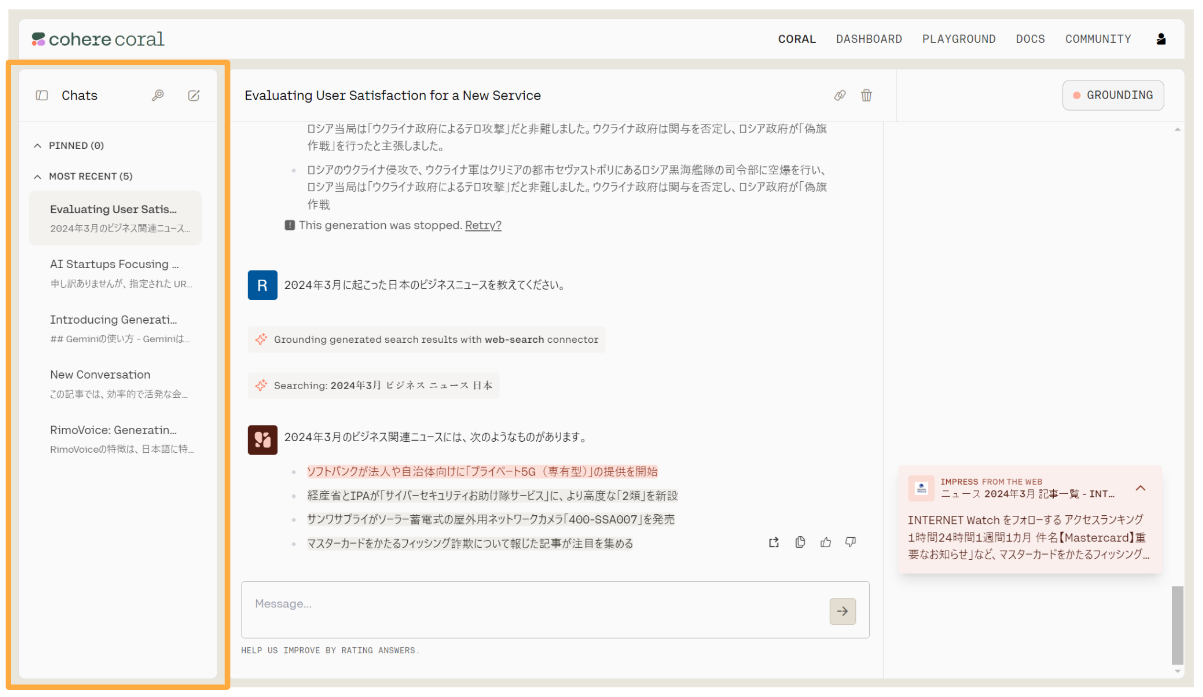1203x697 pixels.
Task: Collapse the MOST RECENT section
Action: point(40,176)
